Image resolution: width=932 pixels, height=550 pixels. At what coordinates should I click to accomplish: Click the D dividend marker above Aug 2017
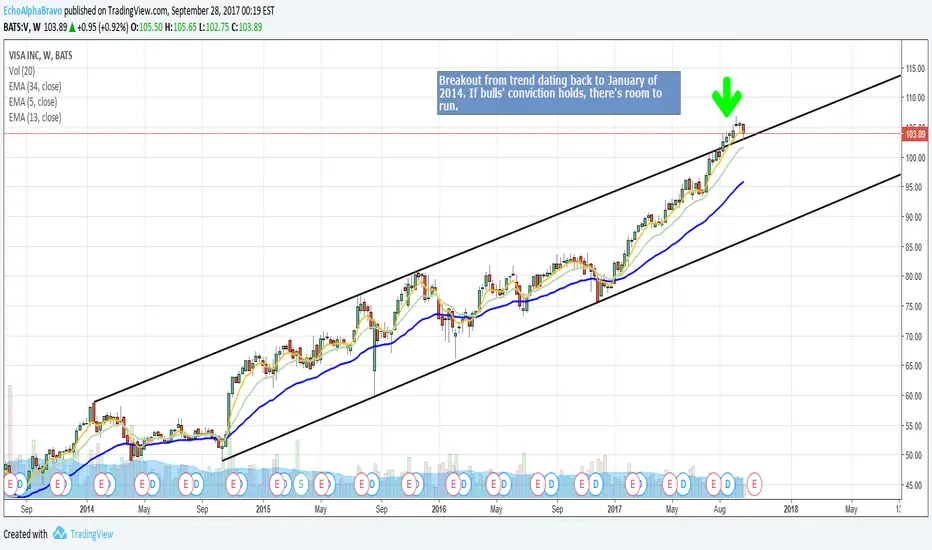click(x=727, y=485)
